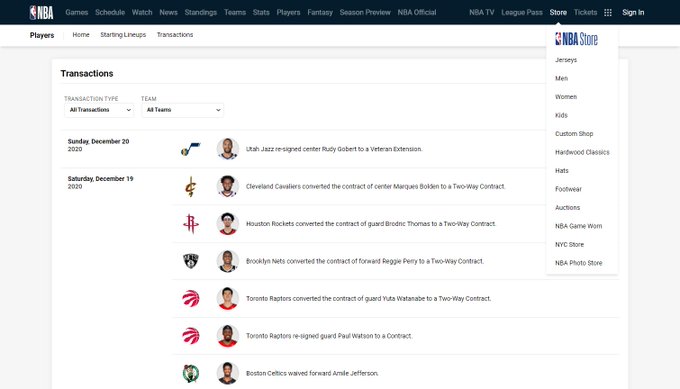Open Paul Watson's player headshot

tap(228, 336)
